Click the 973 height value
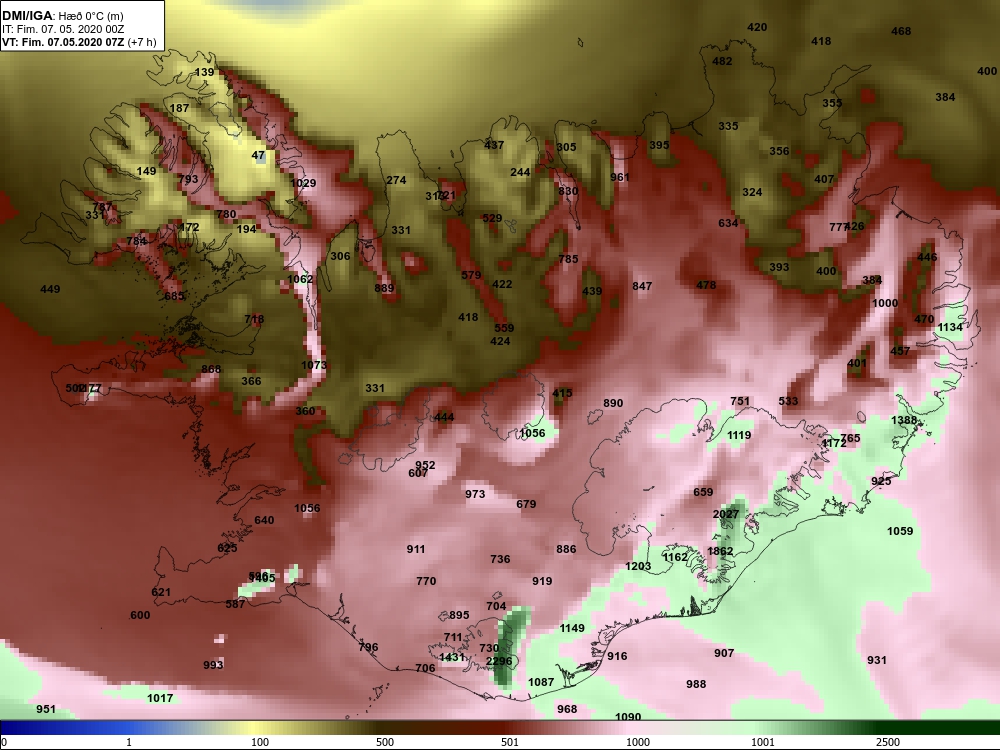The height and width of the screenshot is (750, 1000). click(x=475, y=494)
